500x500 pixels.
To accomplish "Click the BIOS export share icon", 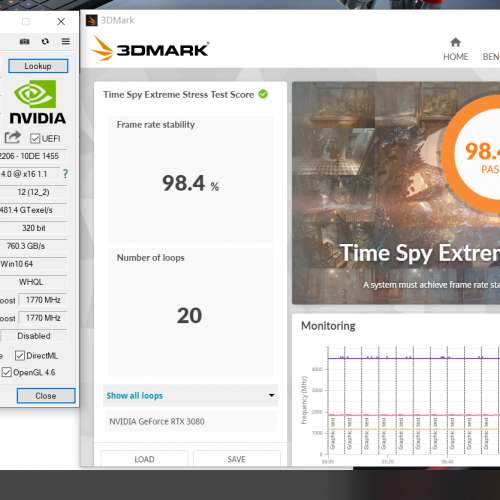I will point(13,137).
